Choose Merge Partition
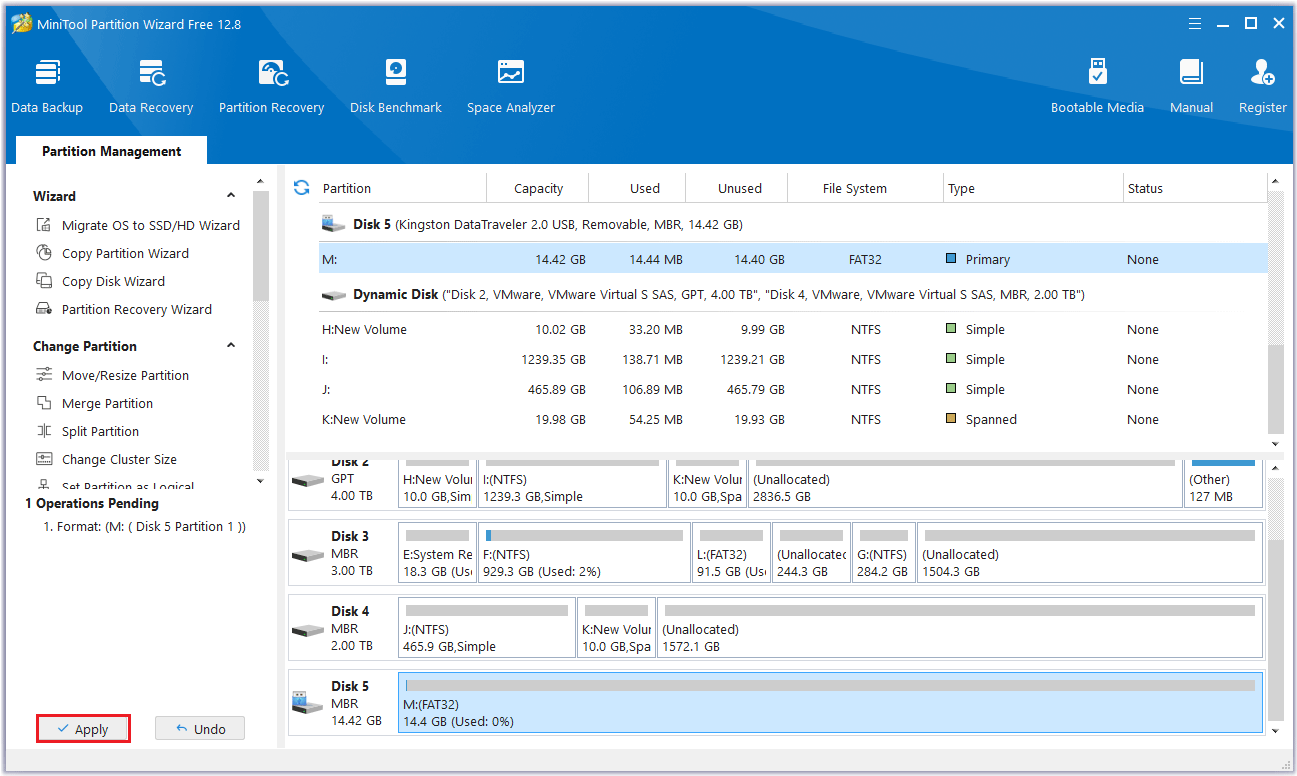 click(107, 403)
